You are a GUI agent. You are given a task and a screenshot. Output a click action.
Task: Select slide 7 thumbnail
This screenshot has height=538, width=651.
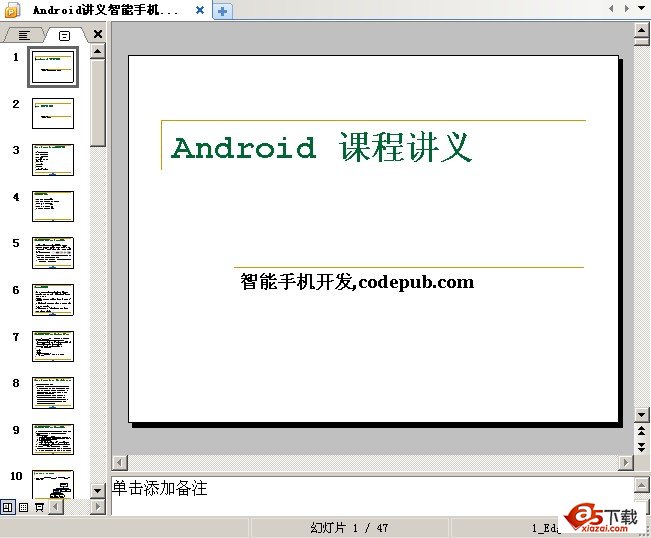pyautogui.click(x=53, y=346)
